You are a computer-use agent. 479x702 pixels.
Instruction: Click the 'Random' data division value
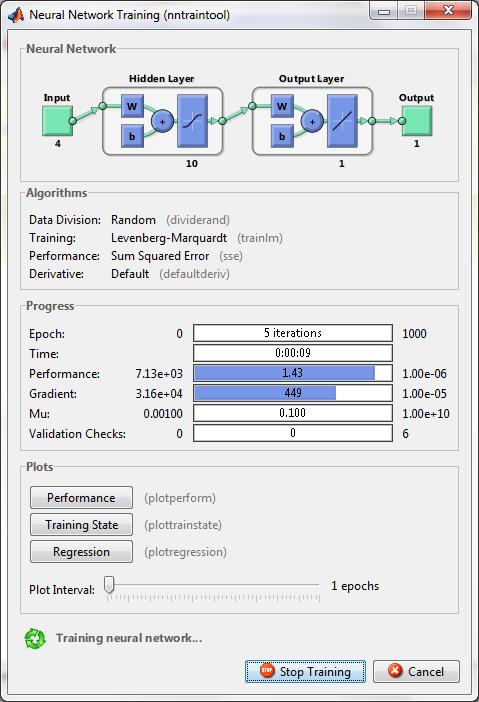pyautogui.click(x=133, y=220)
